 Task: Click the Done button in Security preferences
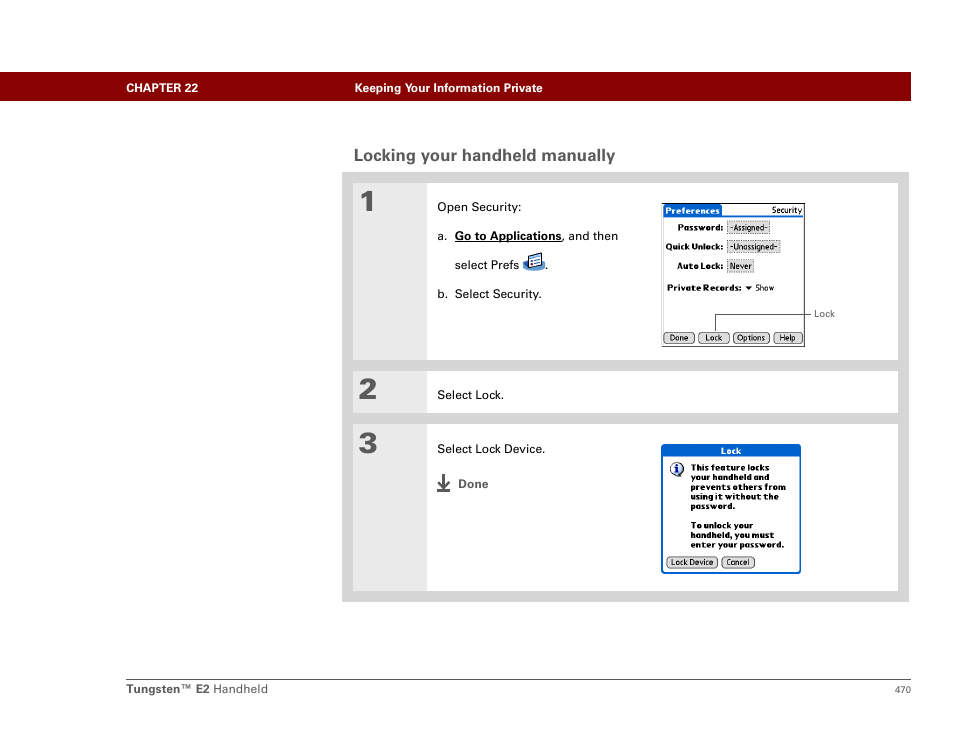point(679,338)
